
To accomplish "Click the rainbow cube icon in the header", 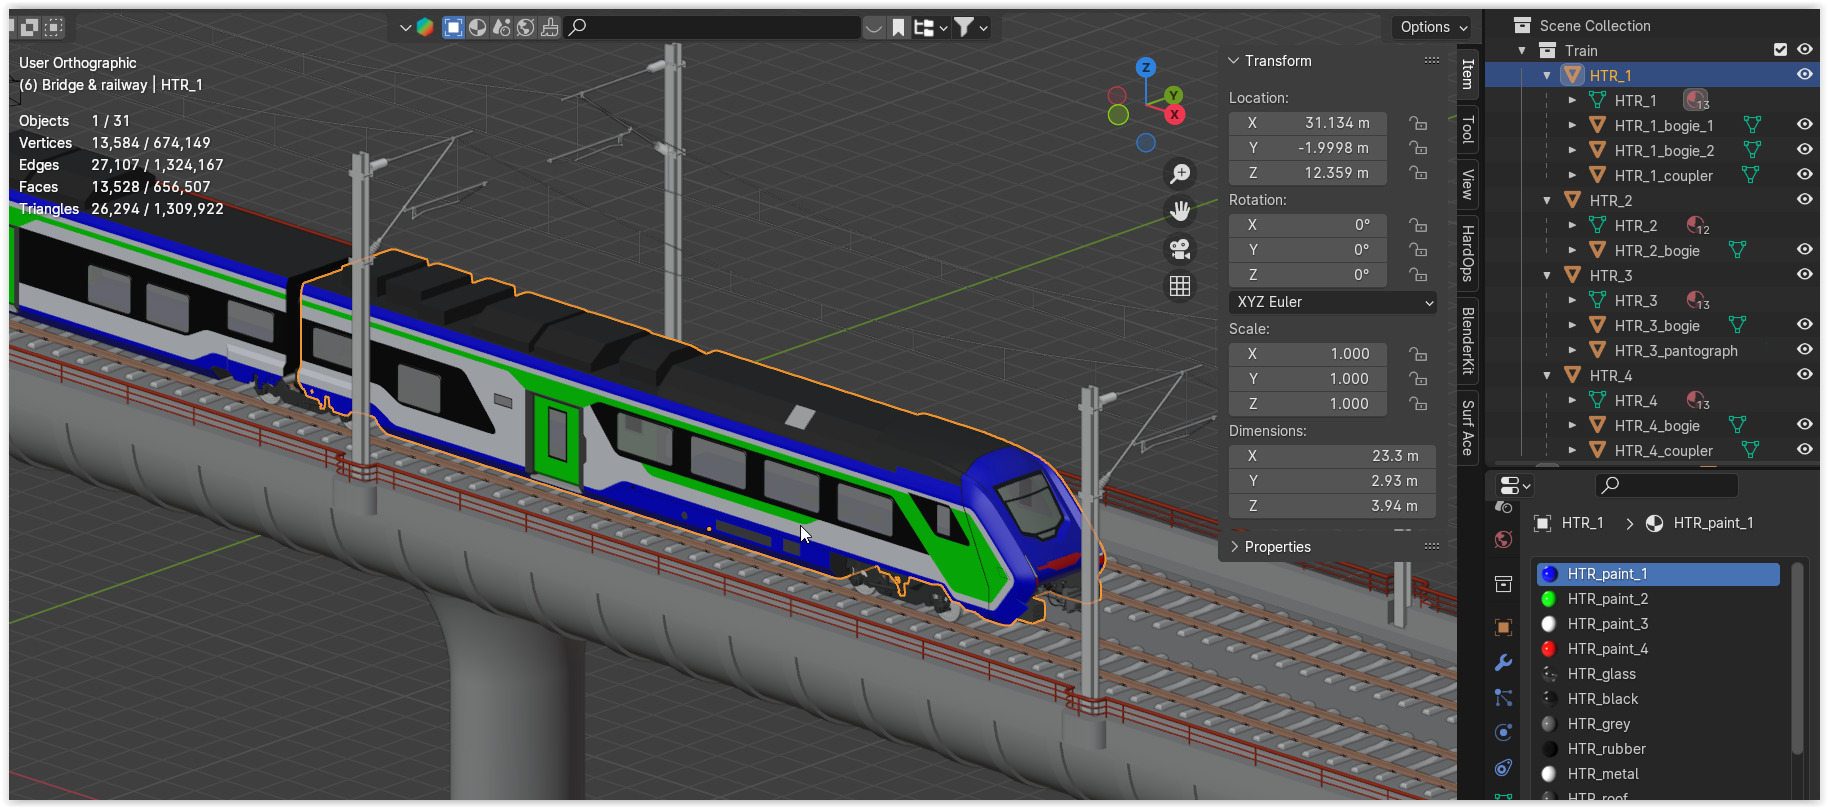I will pyautogui.click(x=425, y=27).
